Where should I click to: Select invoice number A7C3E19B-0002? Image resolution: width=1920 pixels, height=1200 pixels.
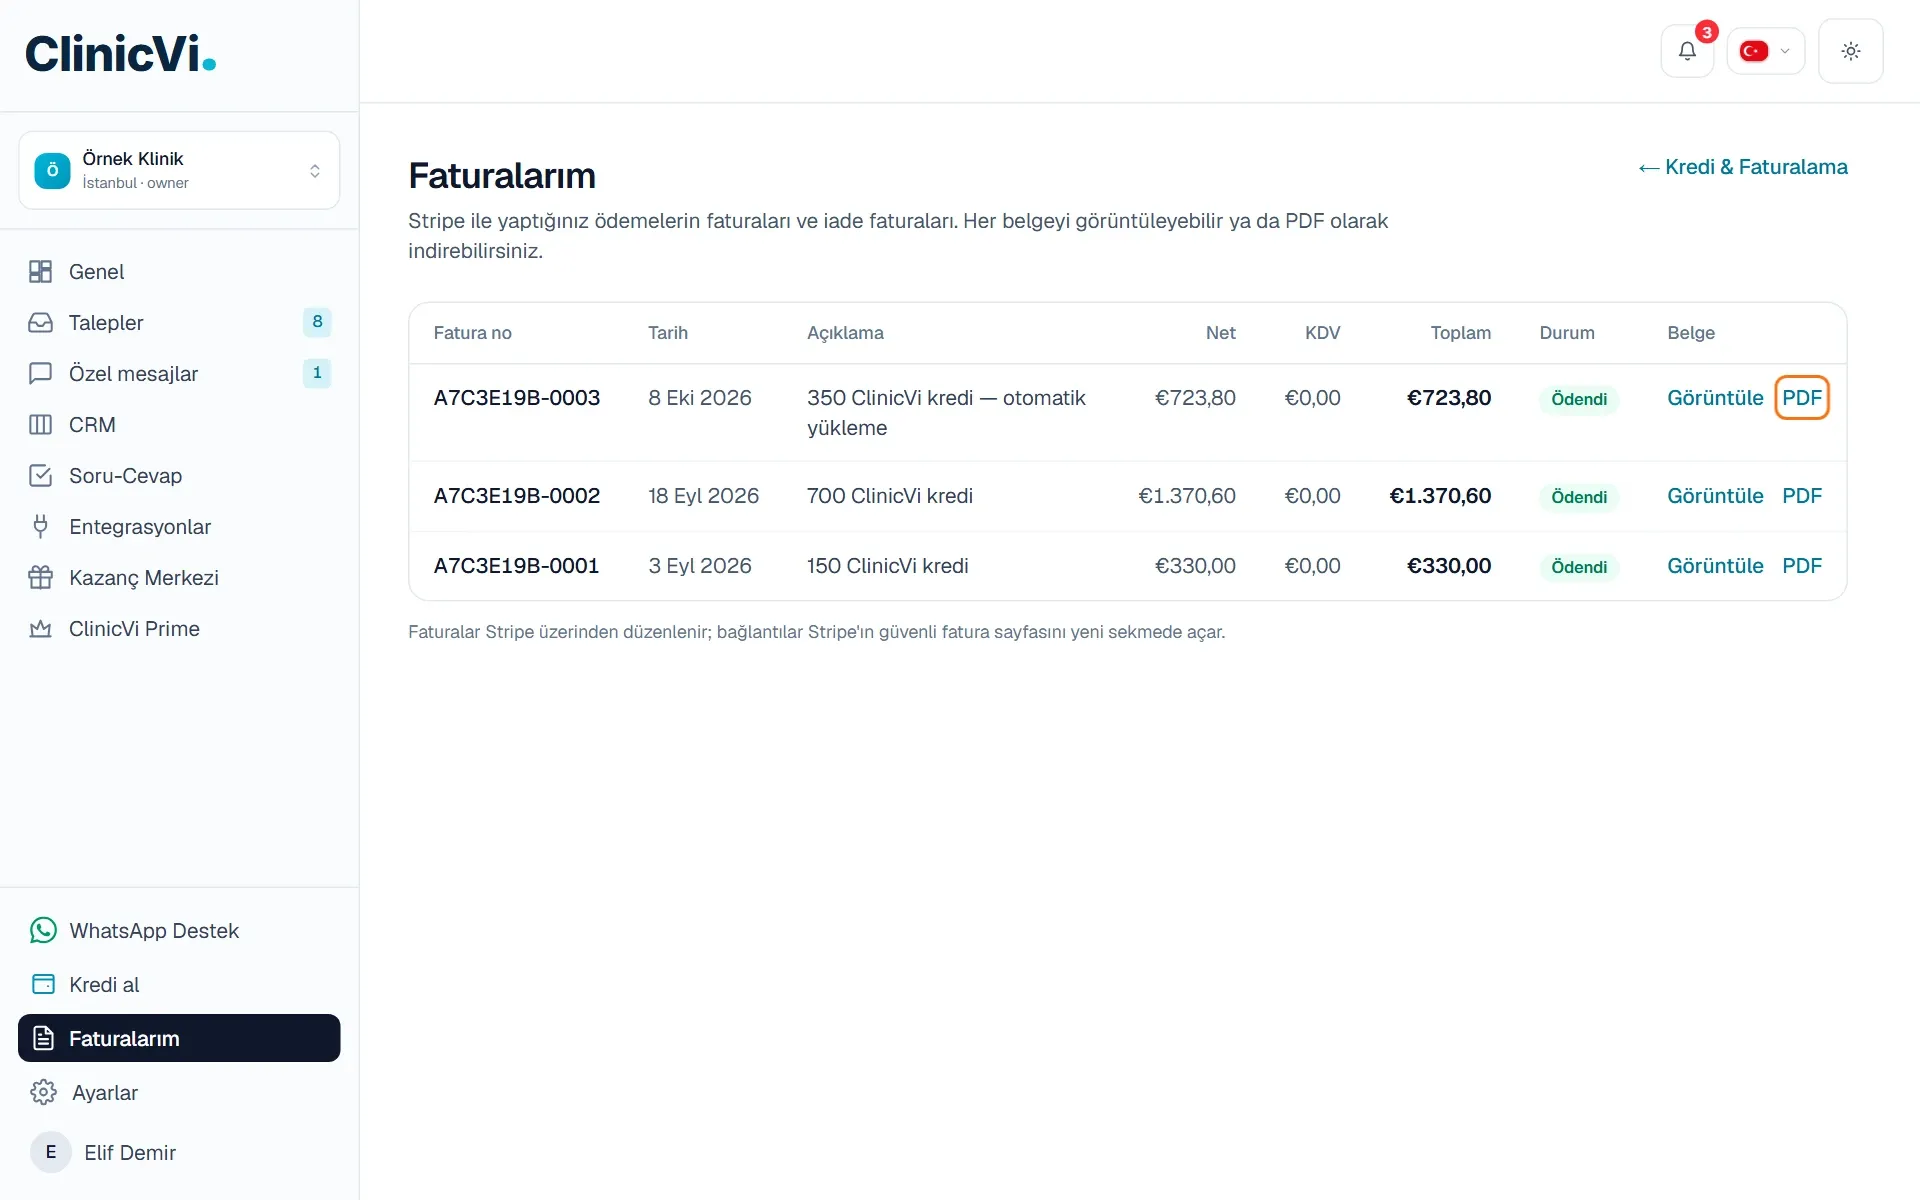517,496
